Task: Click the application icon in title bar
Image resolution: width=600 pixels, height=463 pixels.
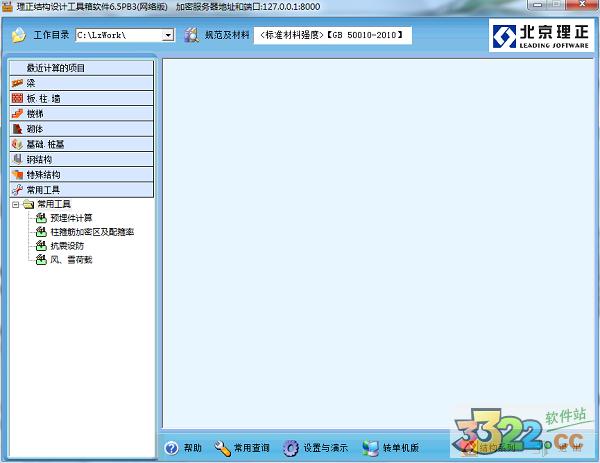Action: [7, 7]
